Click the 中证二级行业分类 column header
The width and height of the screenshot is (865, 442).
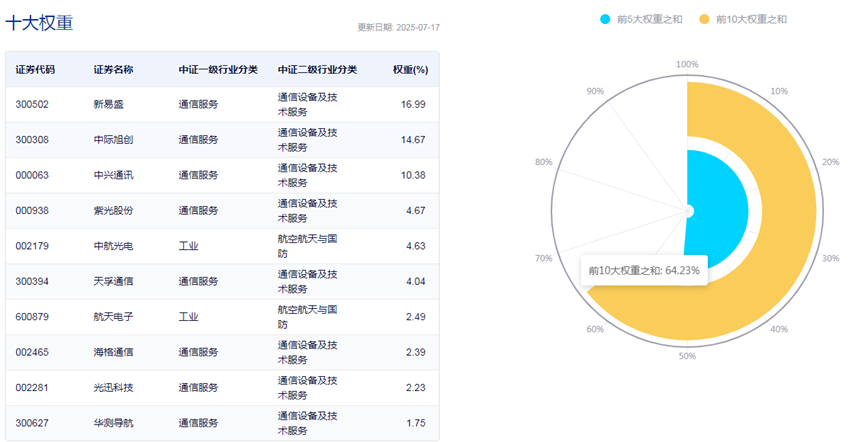tap(317, 70)
